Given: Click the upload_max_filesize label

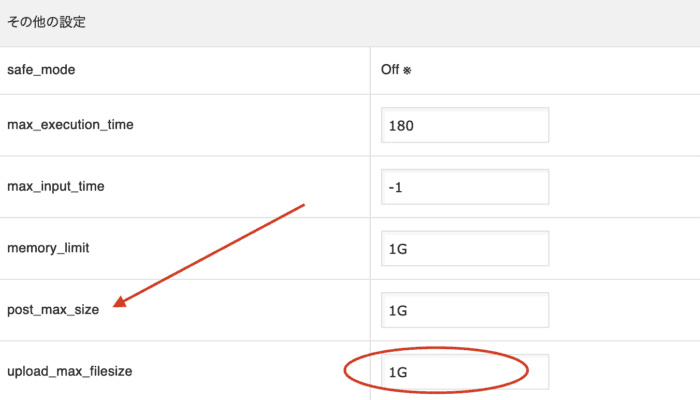Looking at the screenshot, I should pos(70,371).
